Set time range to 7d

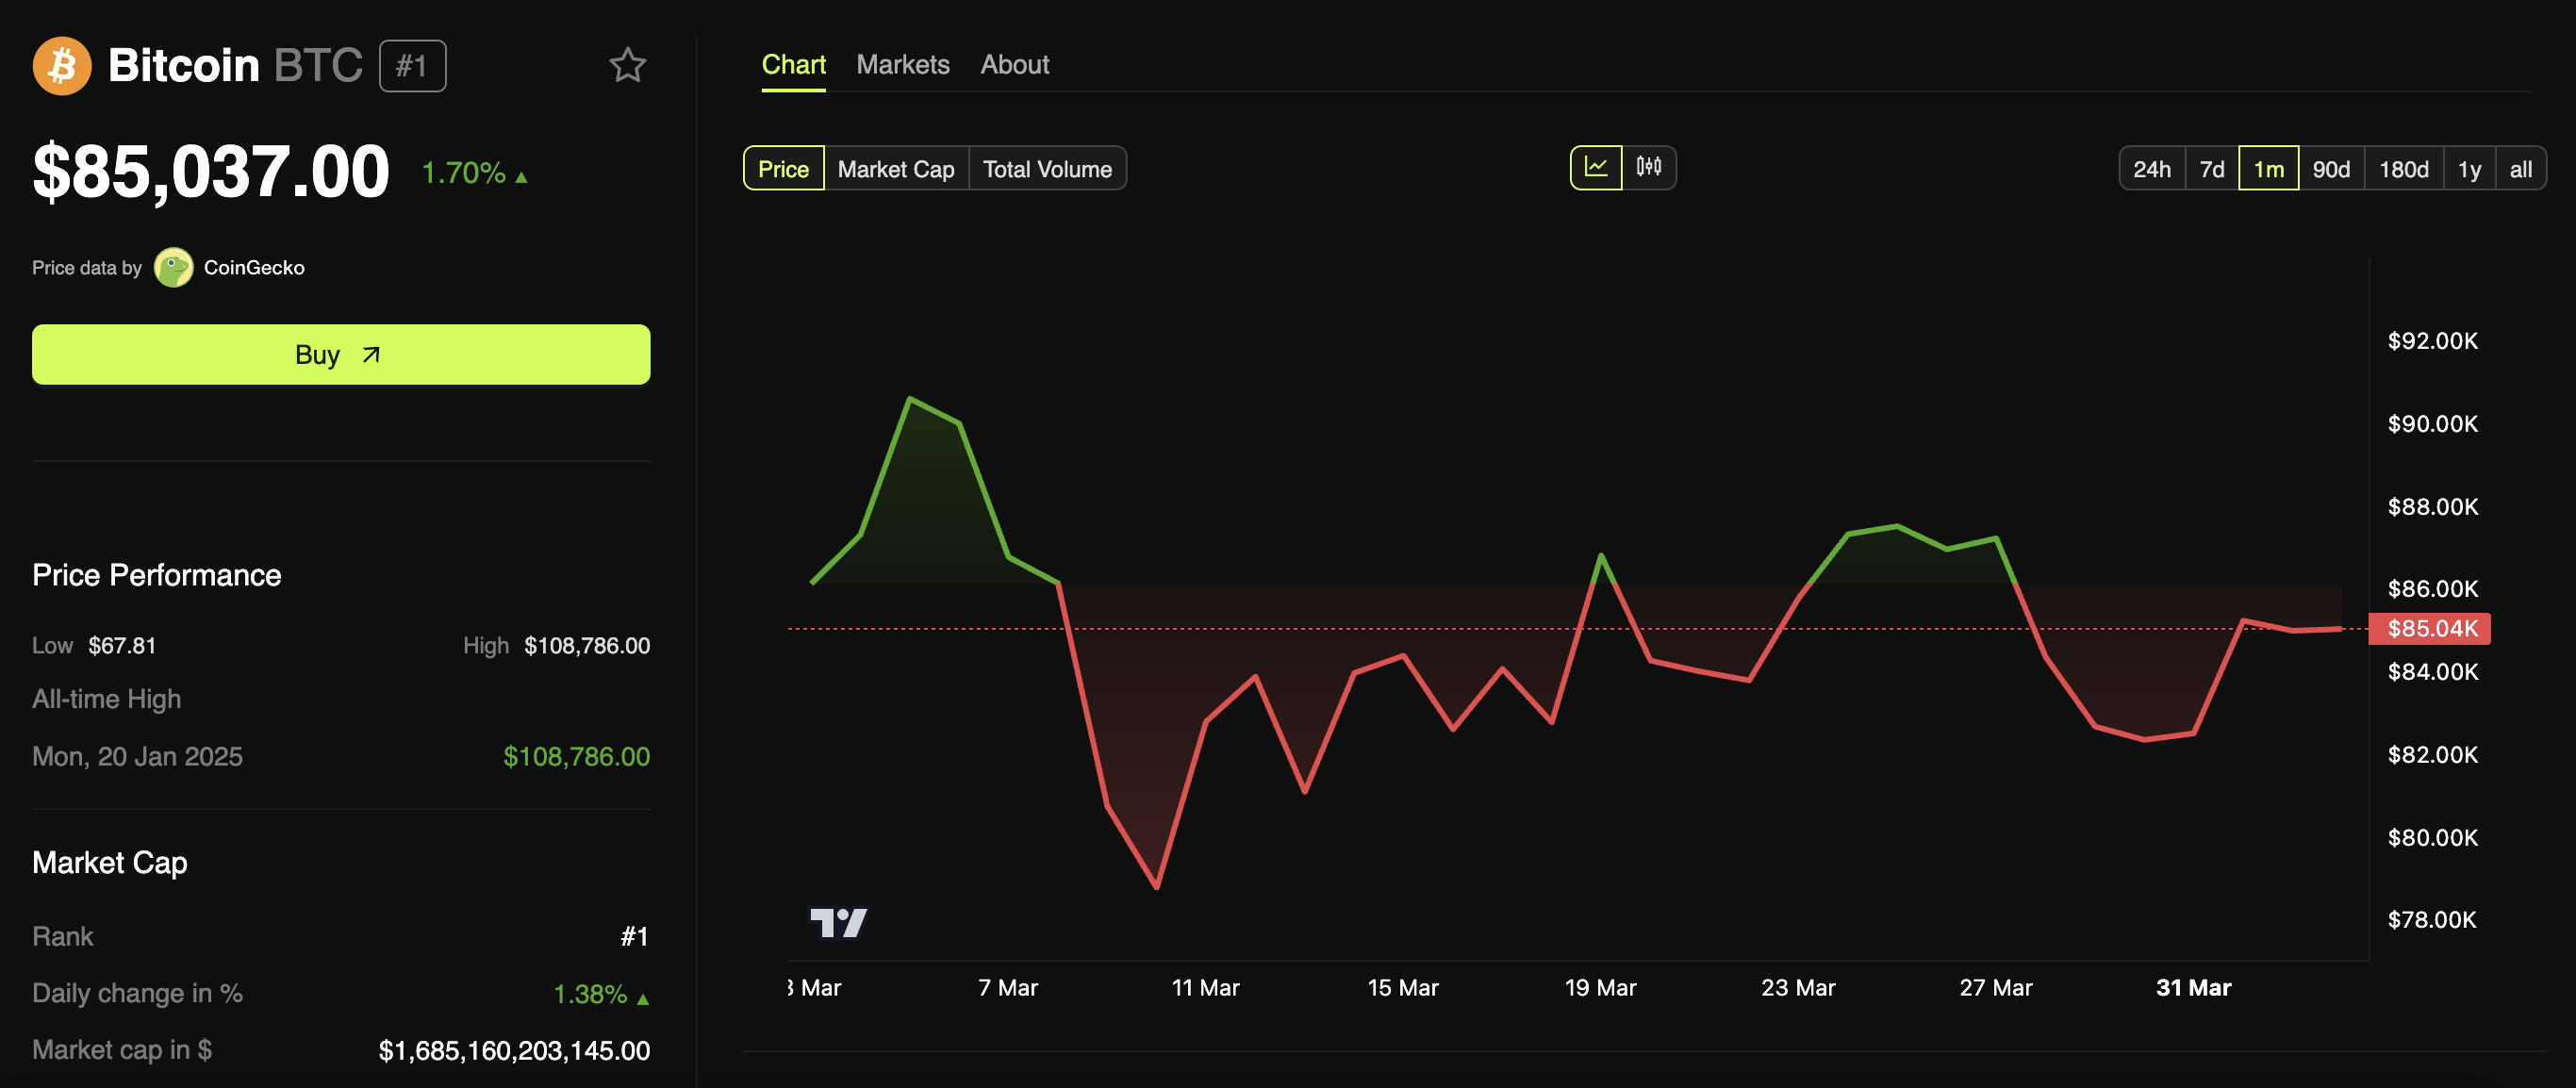coord(2211,169)
